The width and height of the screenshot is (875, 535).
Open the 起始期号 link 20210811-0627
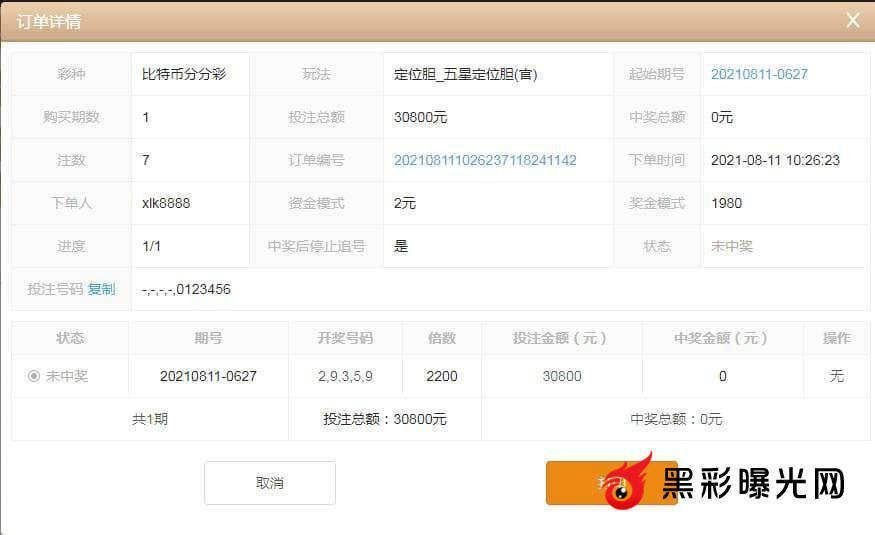pyautogui.click(x=759, y=74)
